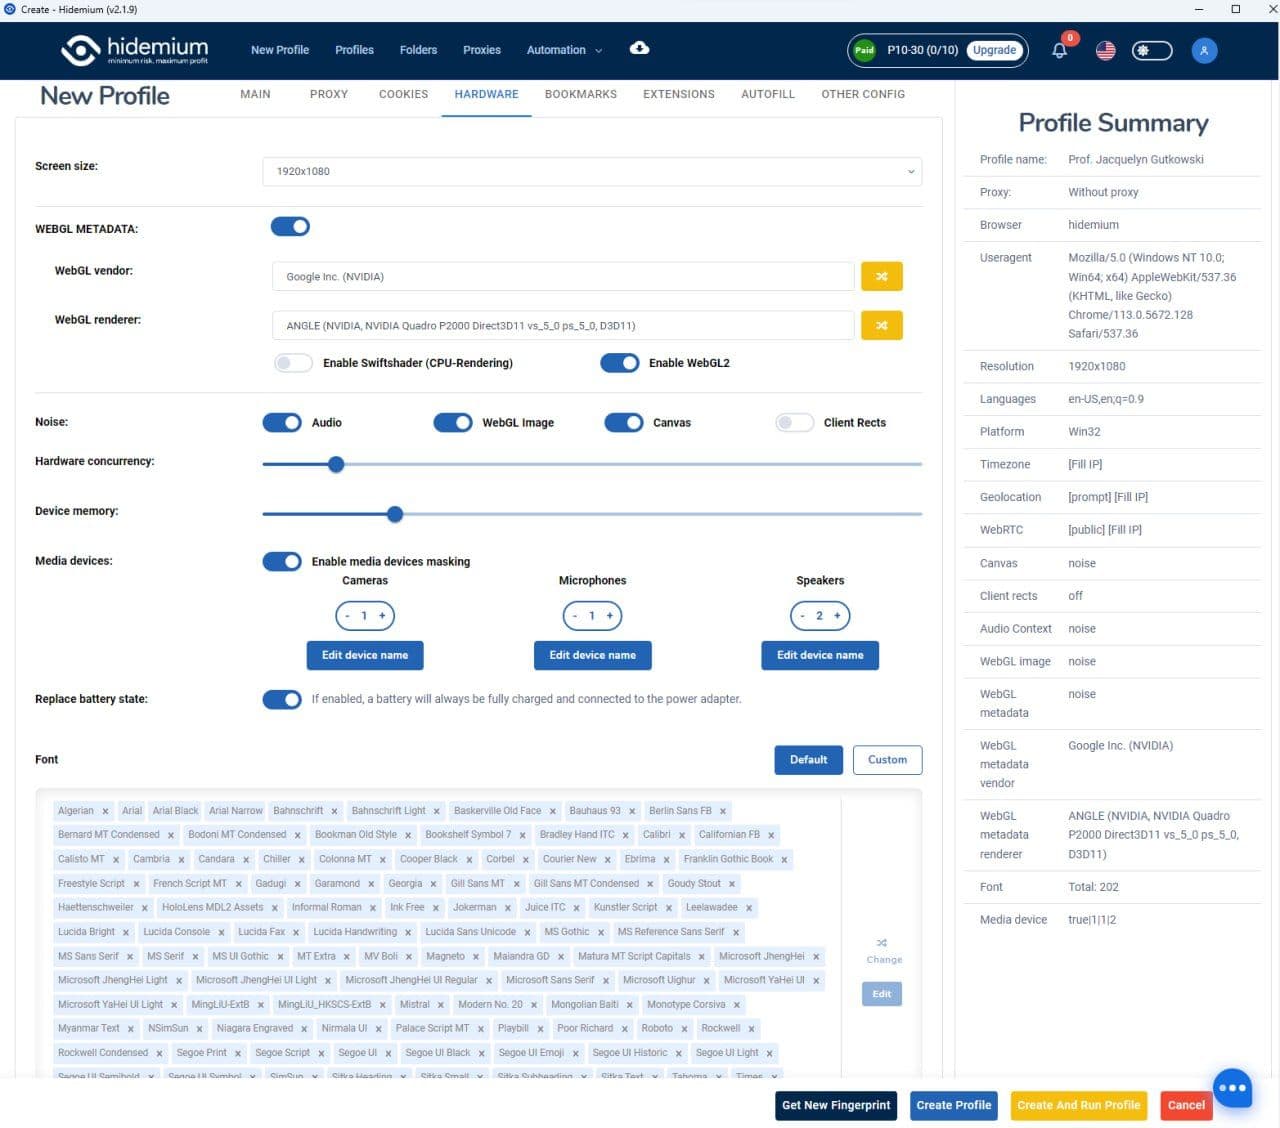Click the cloud upload icon in navbar
The image size is (1280, 1128).
click(639, 48)
